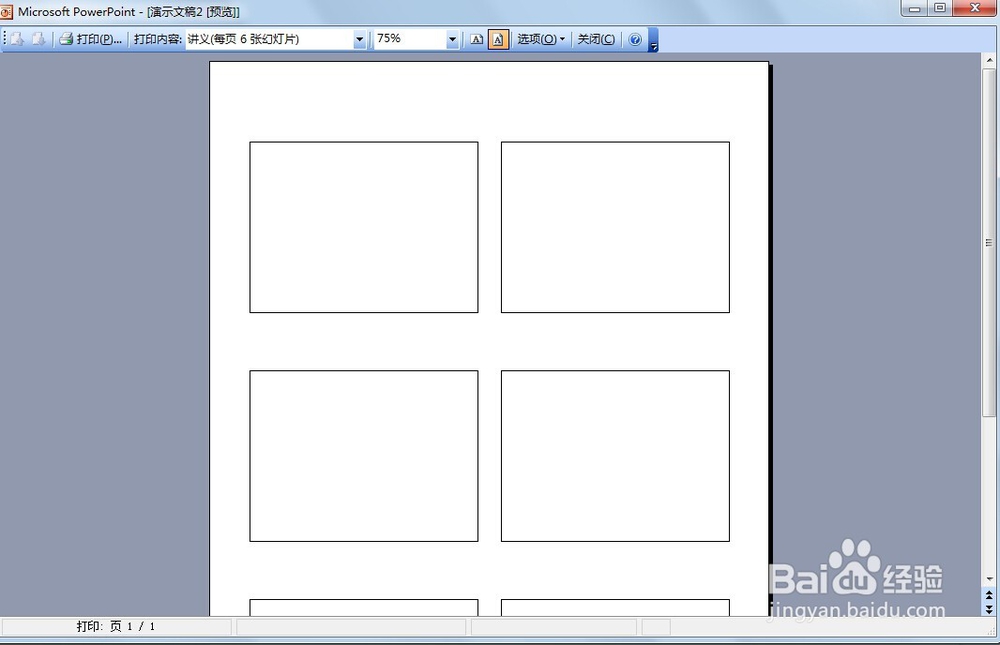1000x645 pixels.
Task: Click the 打印(P)... print button
Action: 91,39
